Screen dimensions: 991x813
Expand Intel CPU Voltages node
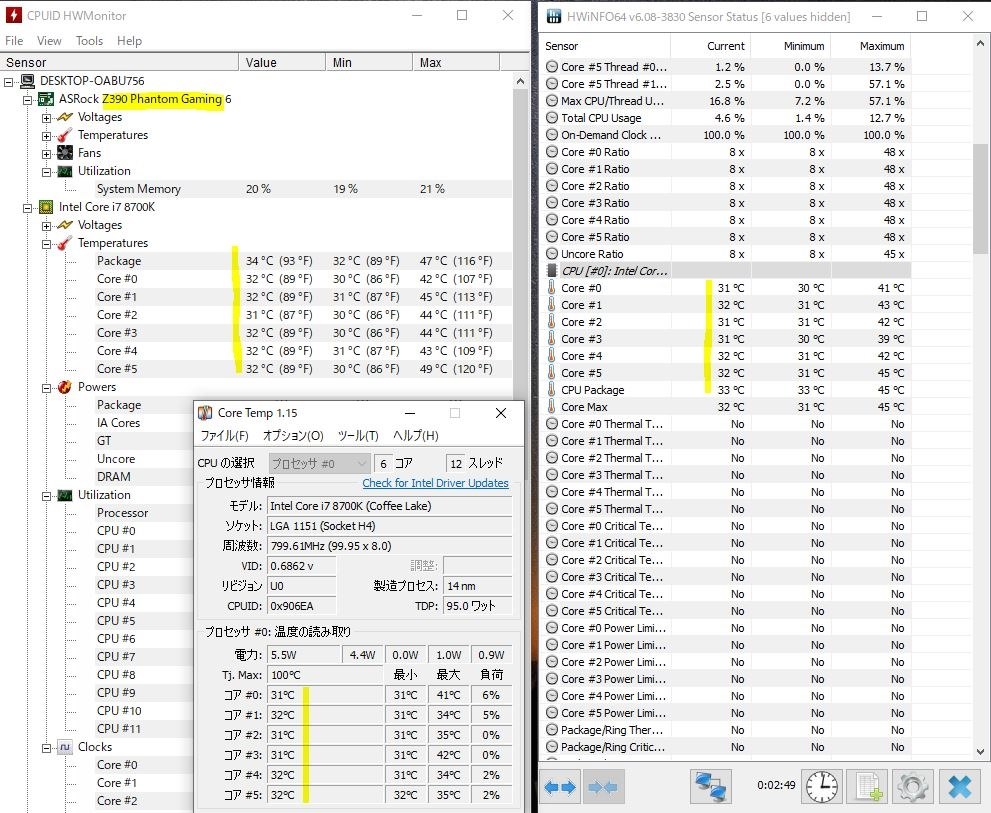click(46, 226)
